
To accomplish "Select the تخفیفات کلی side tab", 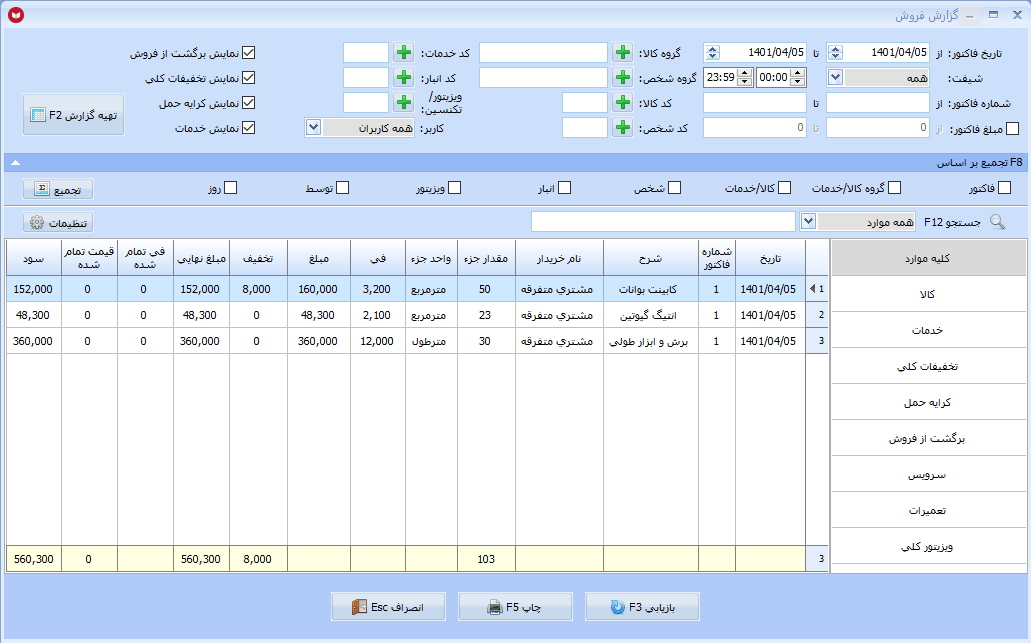I will point(928,366).
